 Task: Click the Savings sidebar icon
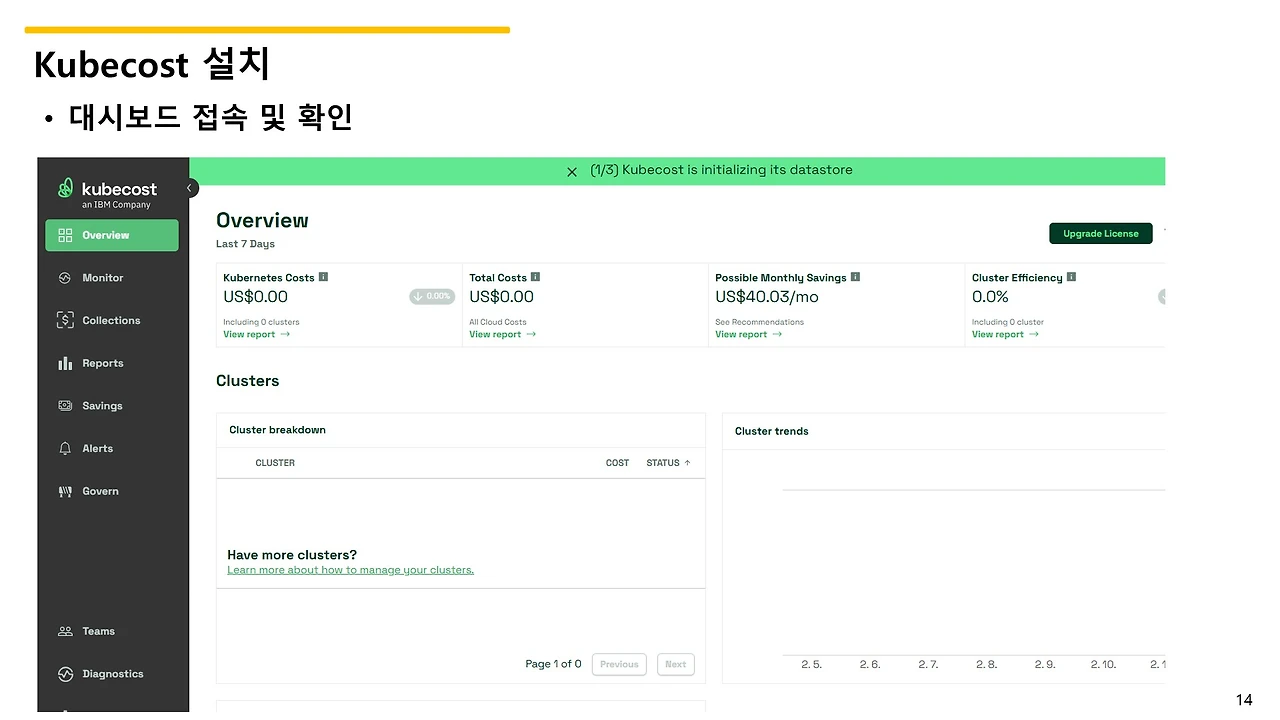point(65,406)
